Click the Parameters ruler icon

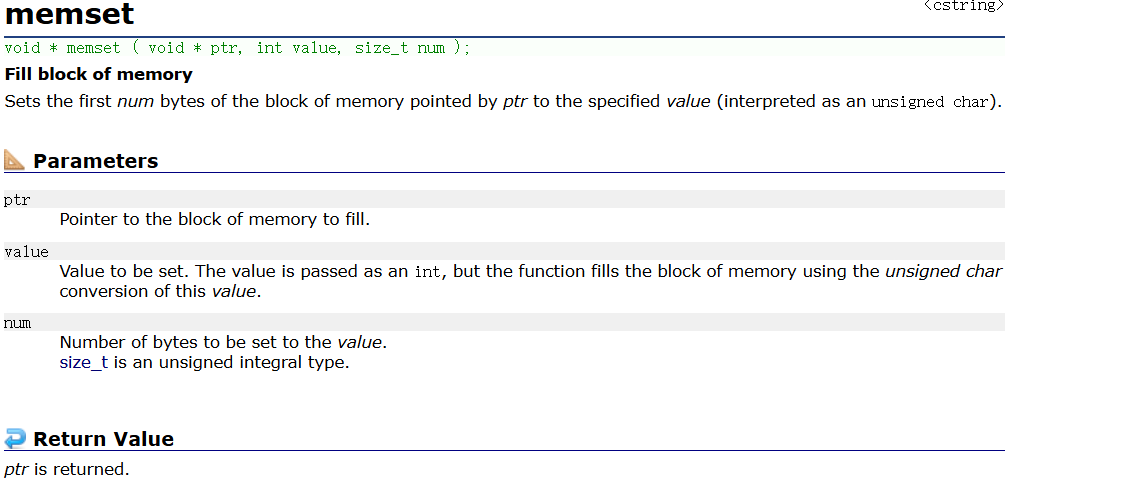coord(14,160)
